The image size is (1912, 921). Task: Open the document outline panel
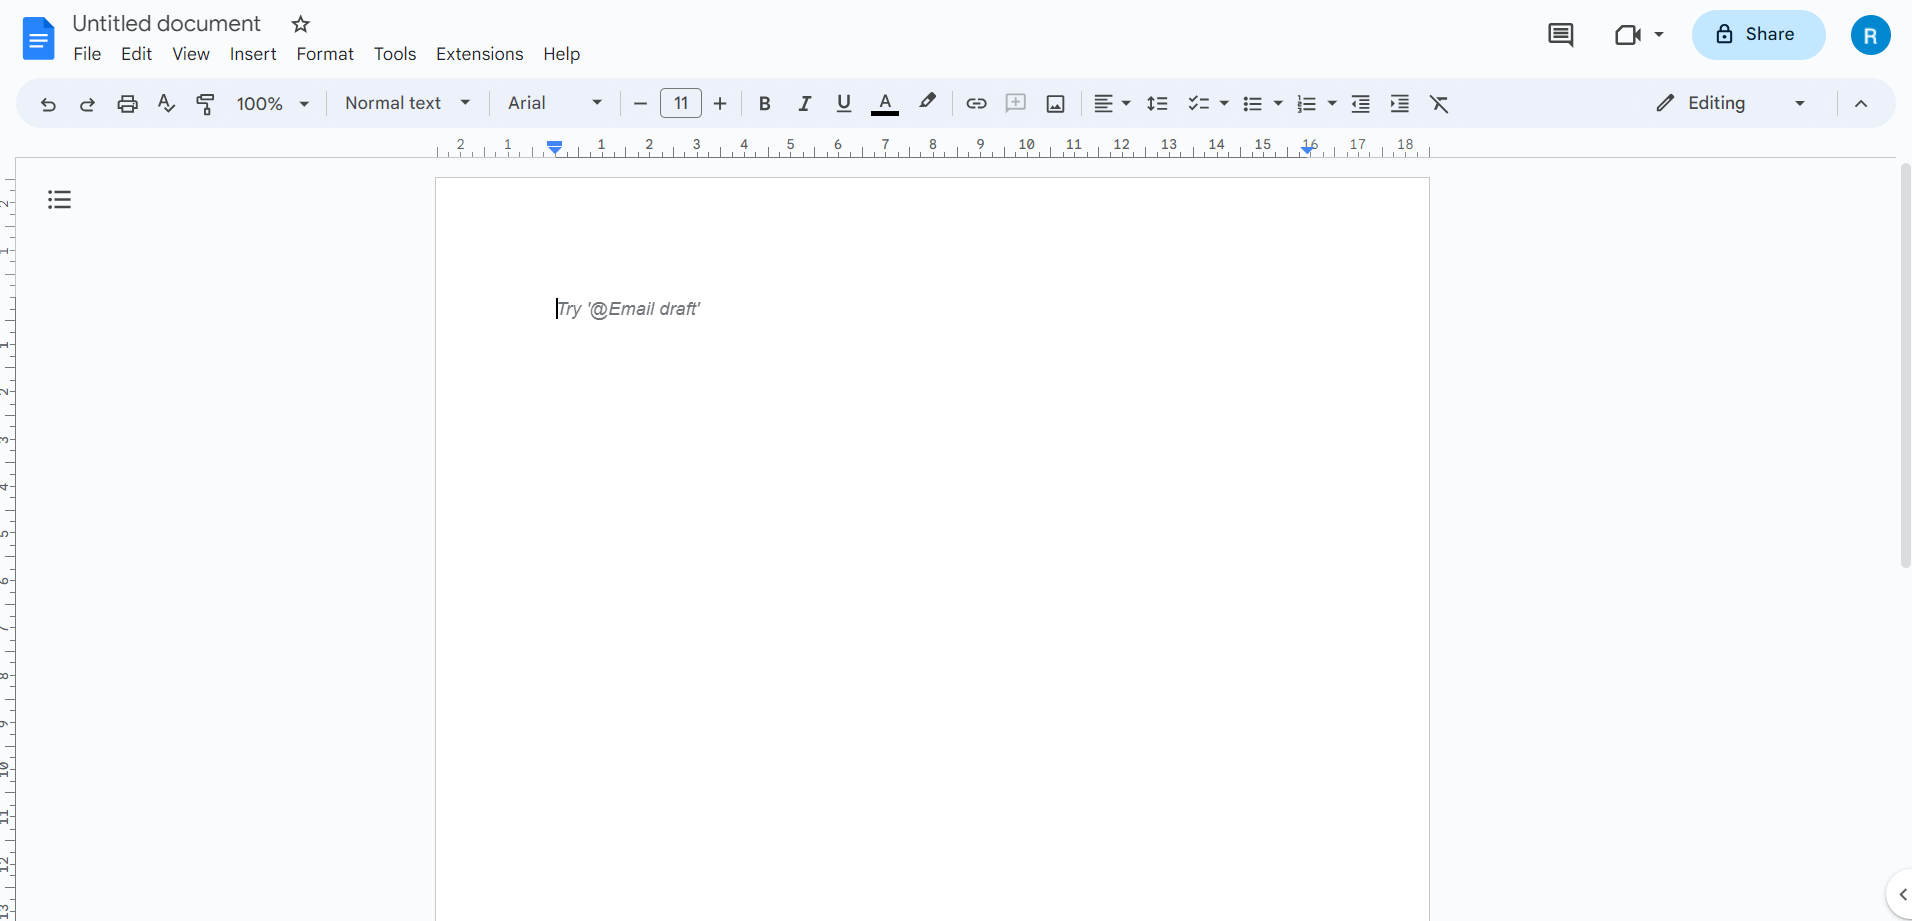tap(59, 199)
